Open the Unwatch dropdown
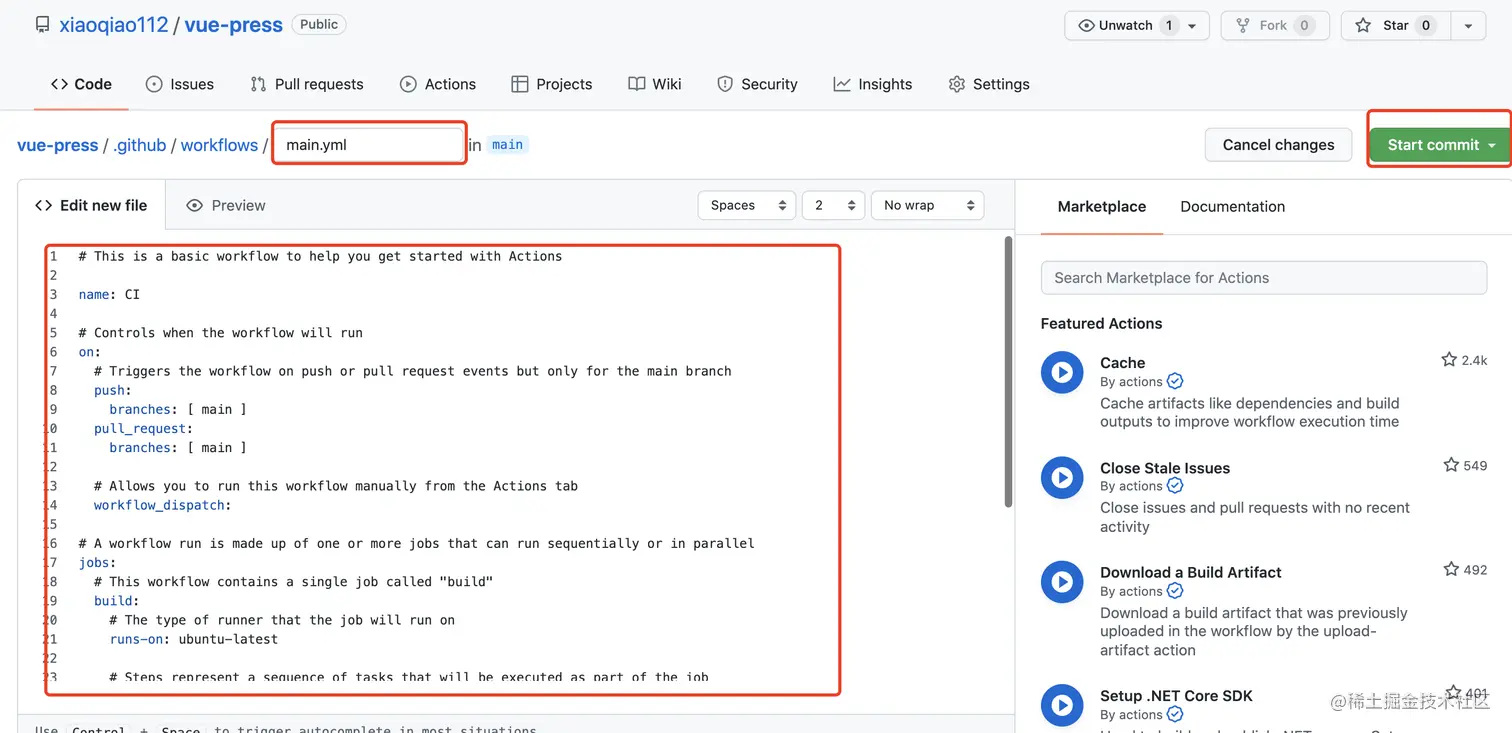The image size is (1512, 733). coord(1192,26)
